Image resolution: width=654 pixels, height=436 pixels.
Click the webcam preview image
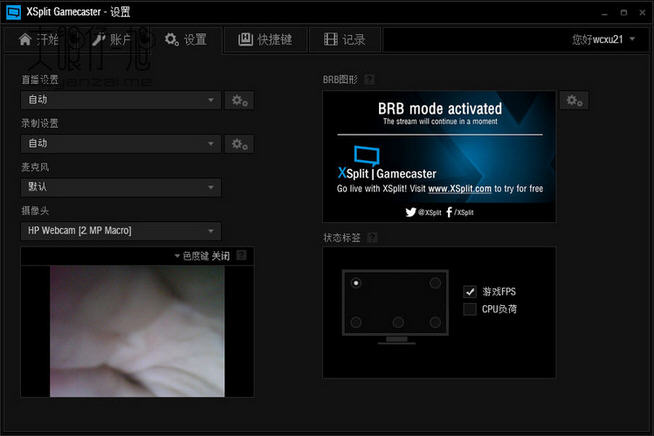[137, 330]
